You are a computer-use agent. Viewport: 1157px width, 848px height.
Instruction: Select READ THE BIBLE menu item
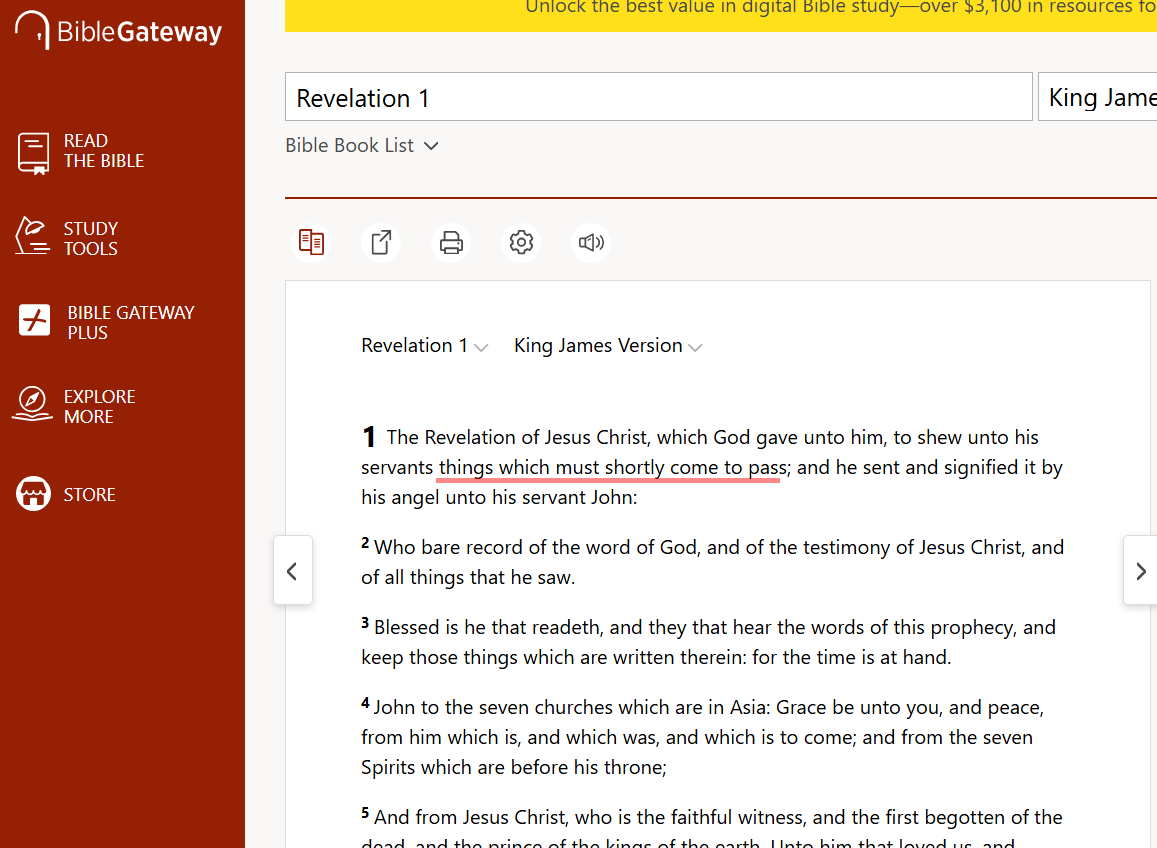coord(103,151)
